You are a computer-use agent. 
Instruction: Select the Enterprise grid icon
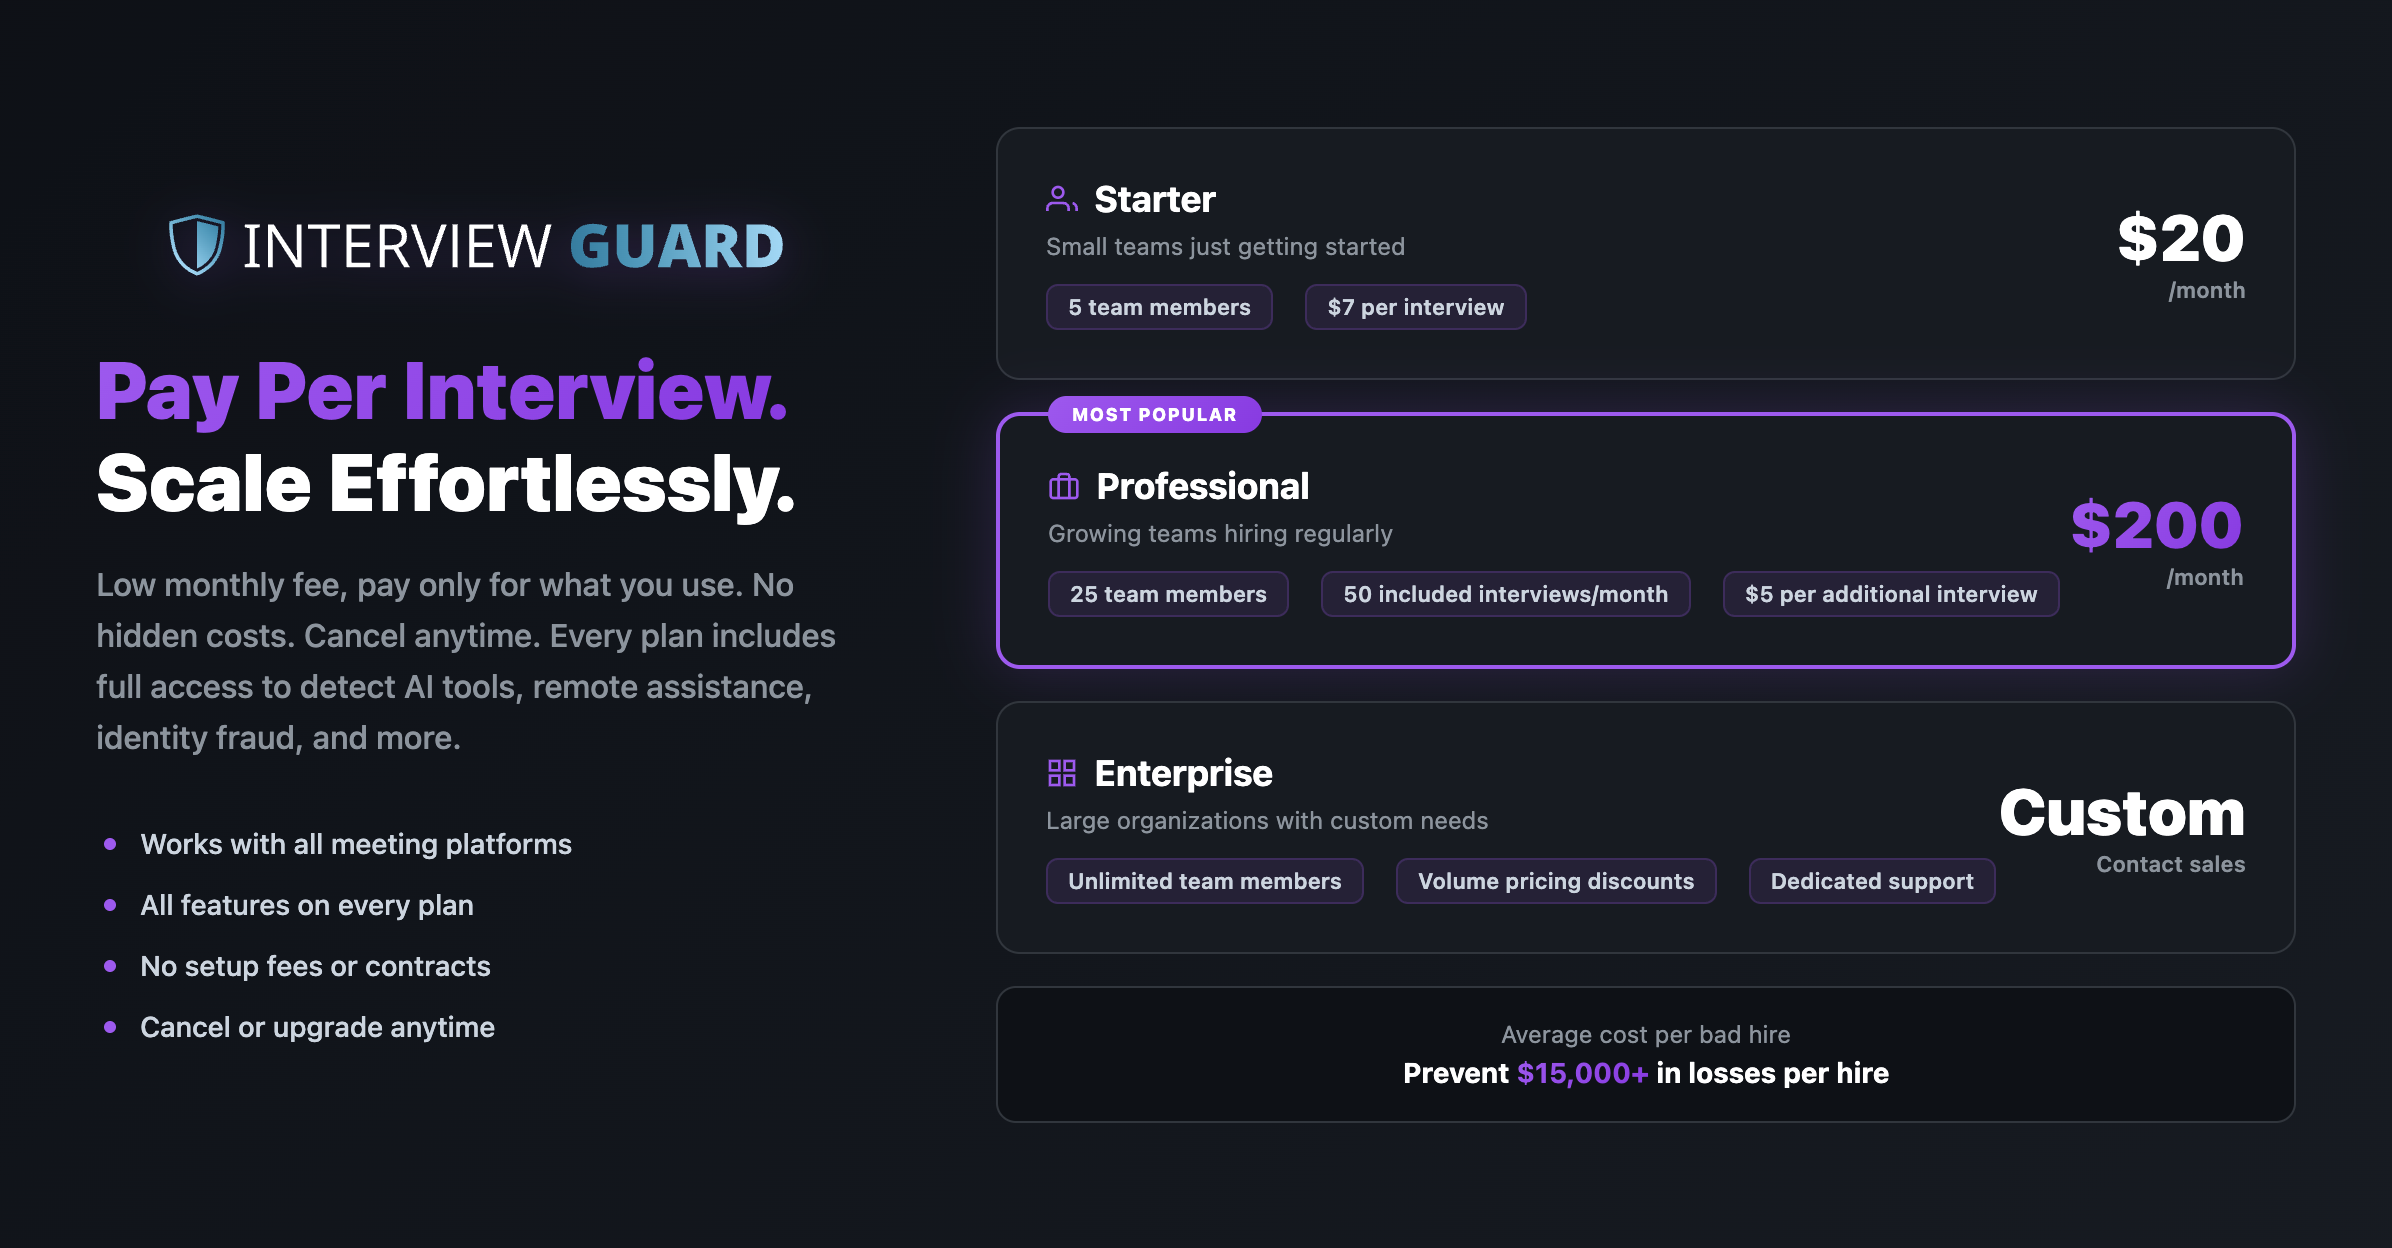(x=1061, y=772)
